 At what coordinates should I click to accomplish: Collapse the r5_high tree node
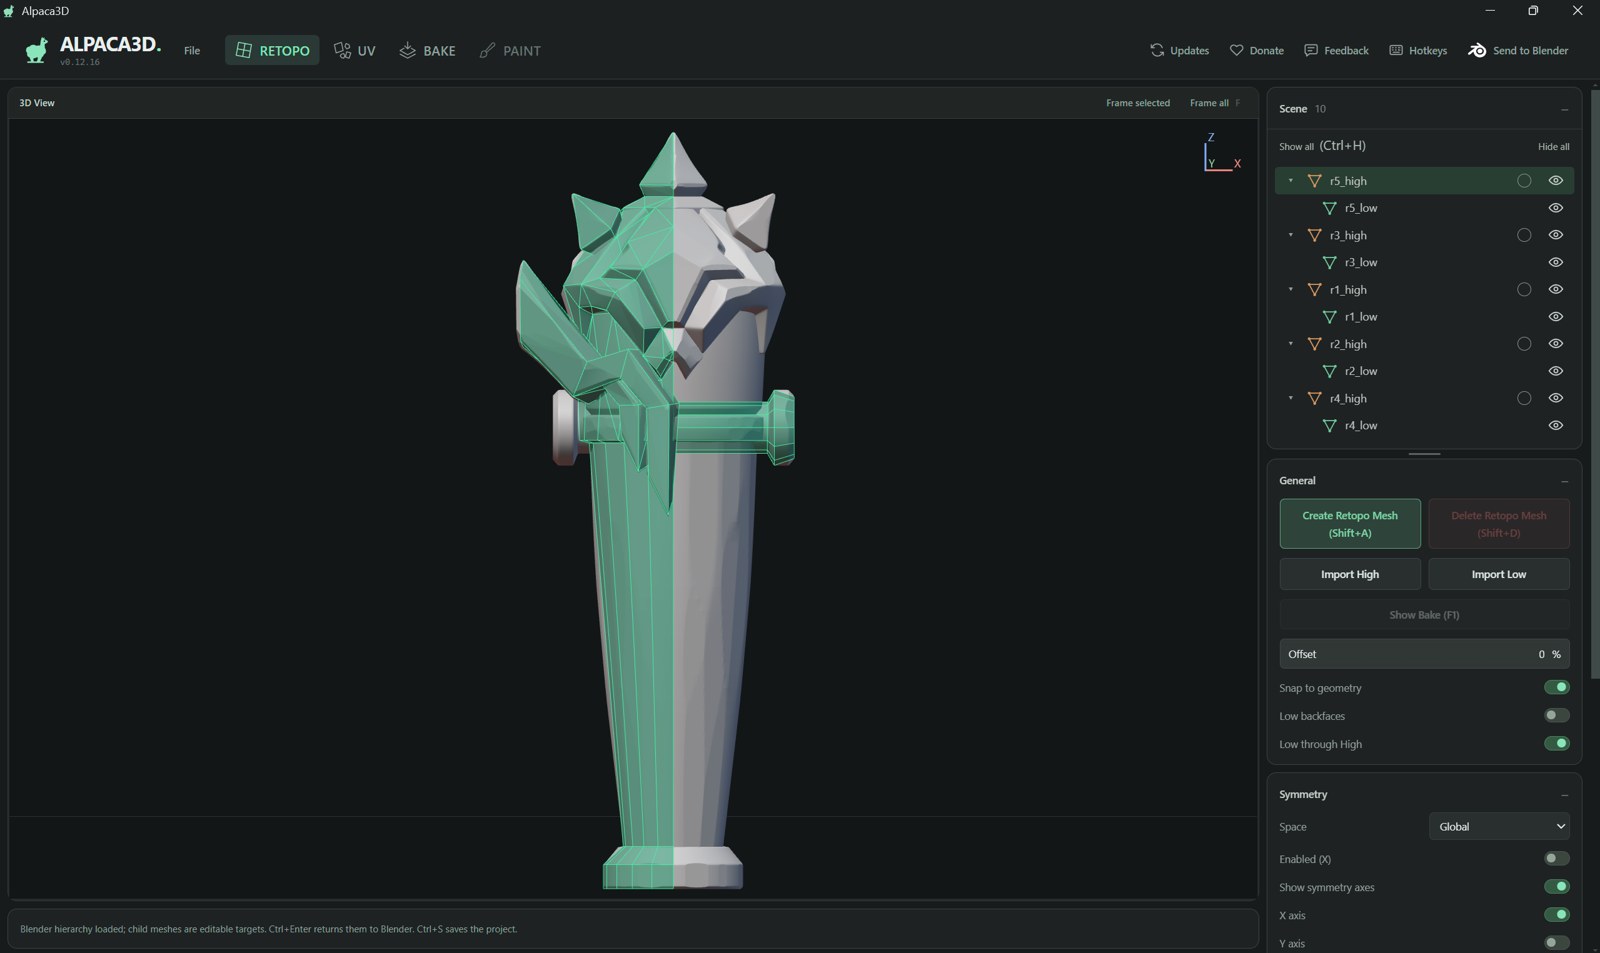(x=1290, y=181)
